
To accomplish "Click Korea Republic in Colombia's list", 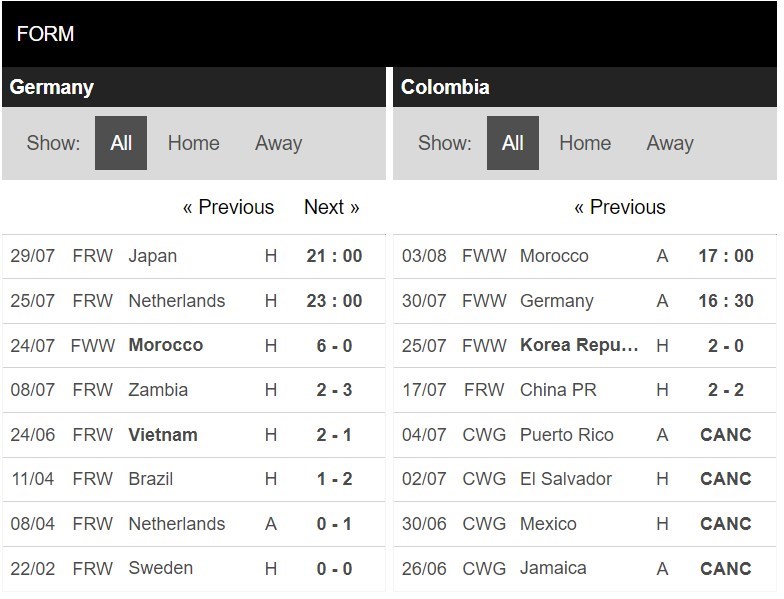I will 579,346.
